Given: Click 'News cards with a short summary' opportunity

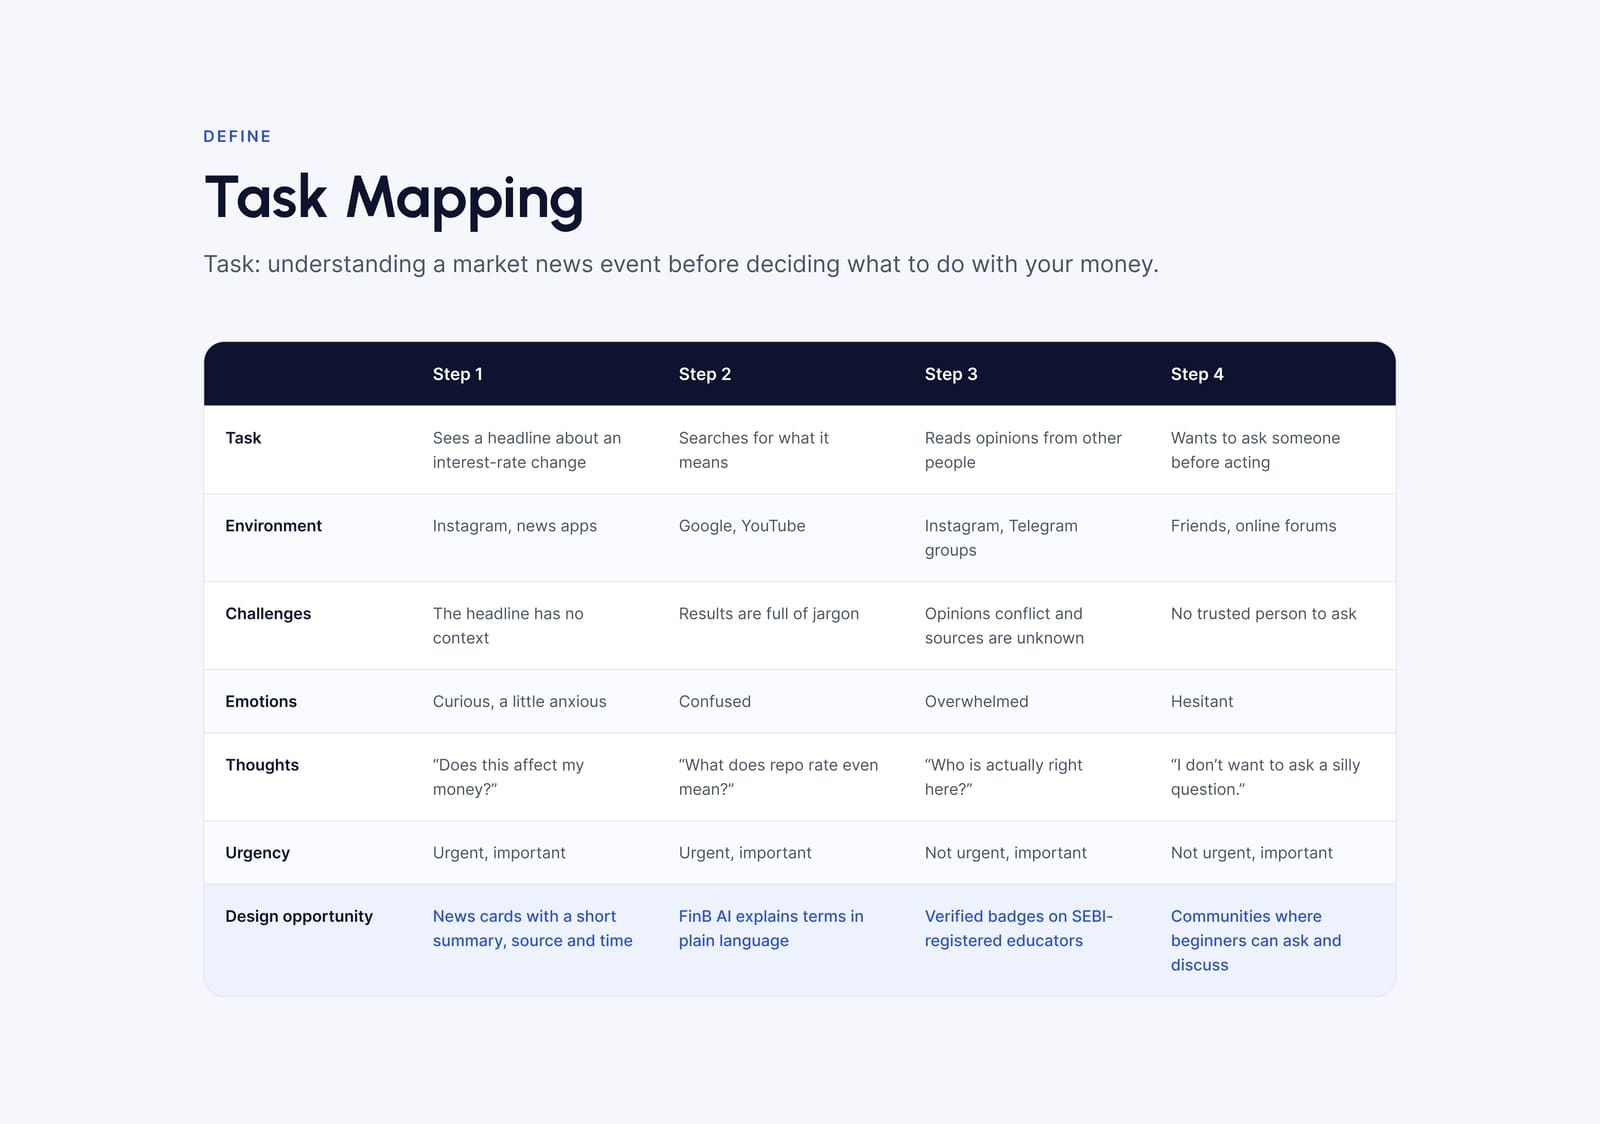Looking at the screenshot, I should [x=532, y=928].
